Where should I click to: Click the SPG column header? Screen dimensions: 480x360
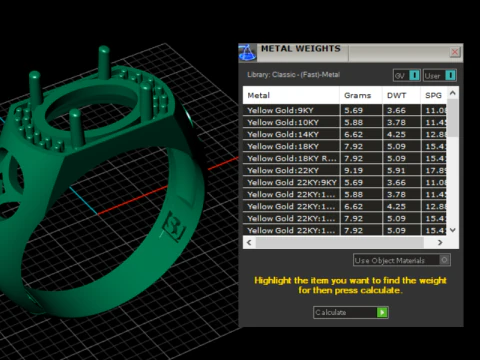[434, 95]
